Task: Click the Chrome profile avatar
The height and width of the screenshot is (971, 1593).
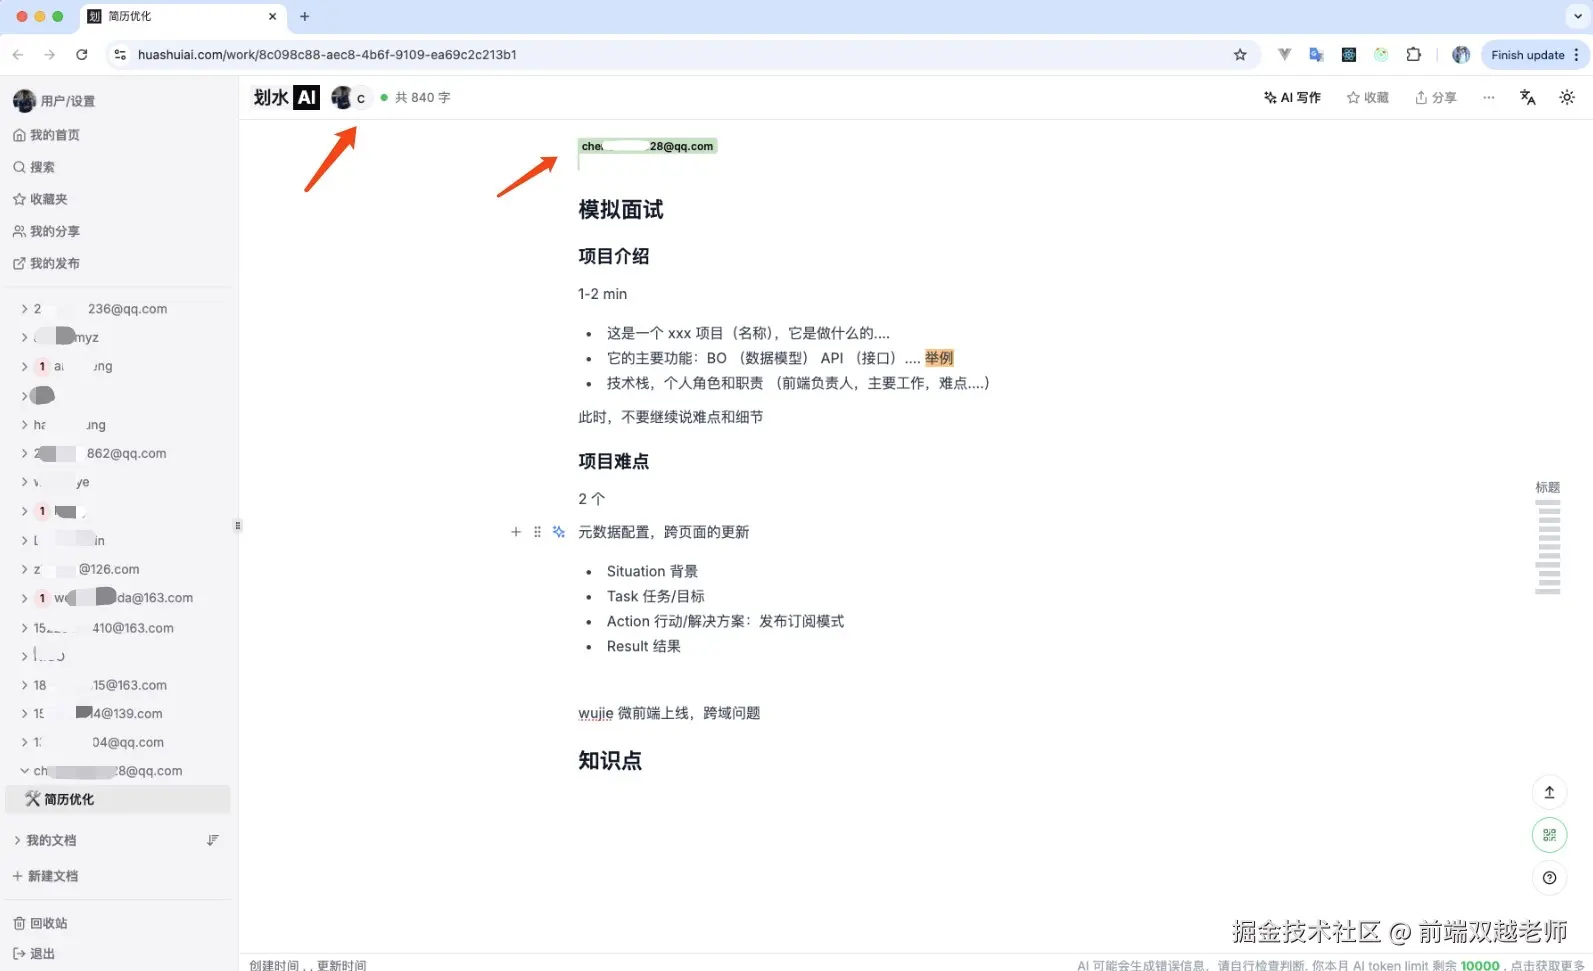Action: [x=1461, y=55]
